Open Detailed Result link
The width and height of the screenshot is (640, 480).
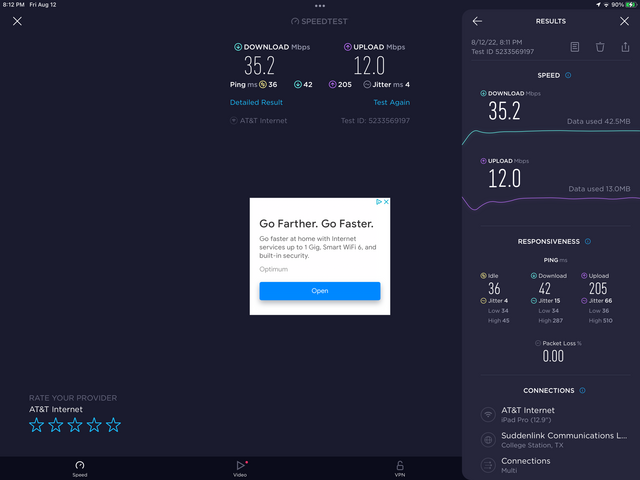pyautogui.click(x=256, y=102)
